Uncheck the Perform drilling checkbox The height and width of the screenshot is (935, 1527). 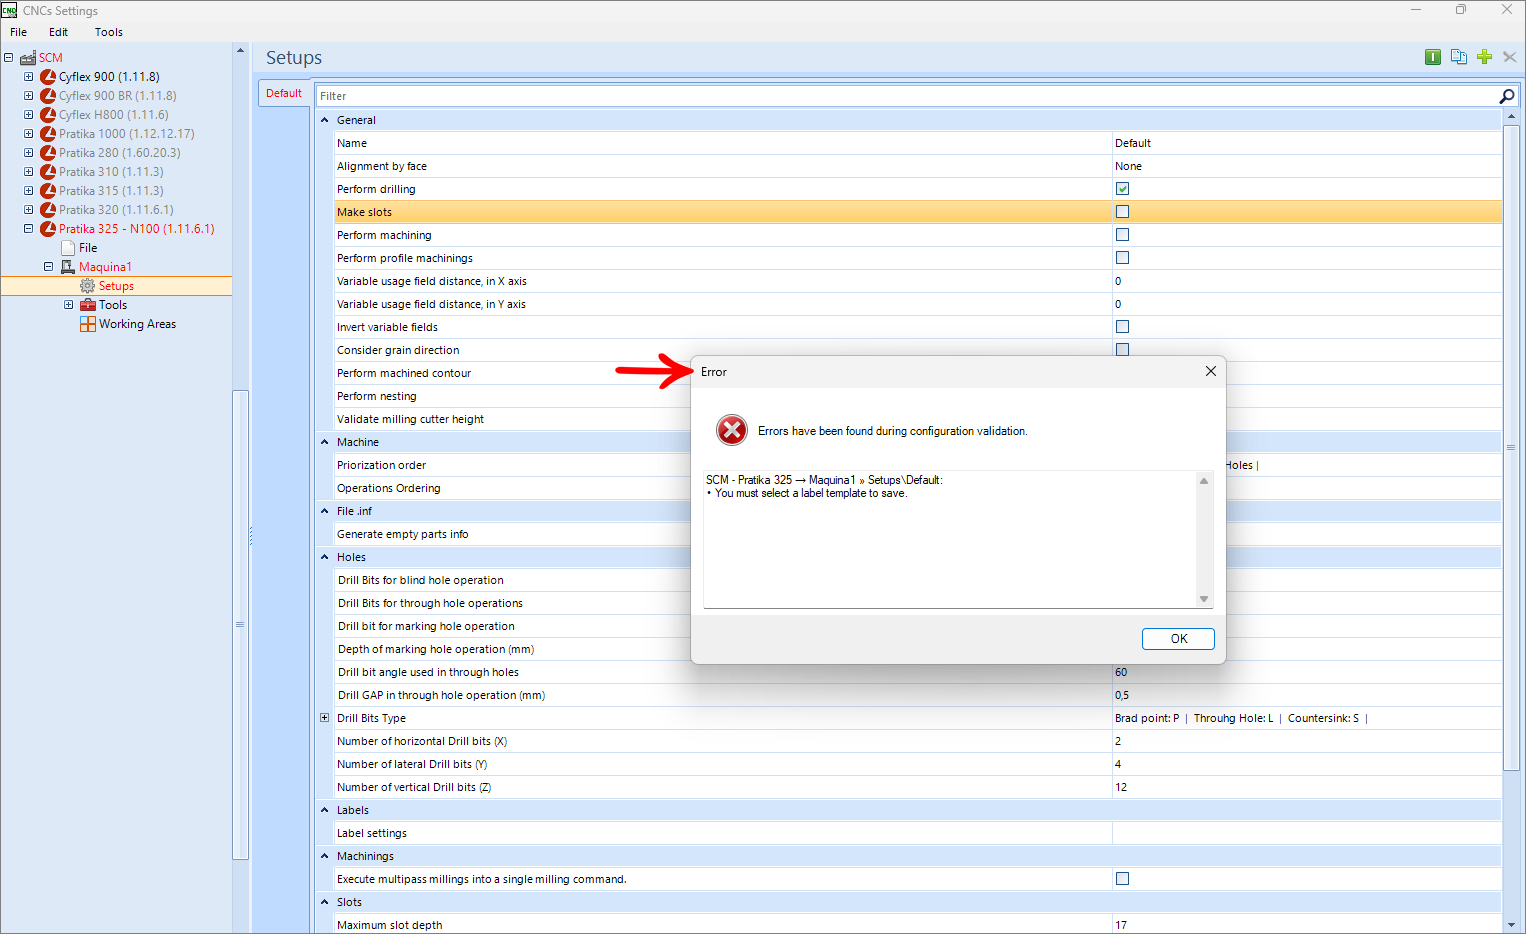click(1122, 189)
